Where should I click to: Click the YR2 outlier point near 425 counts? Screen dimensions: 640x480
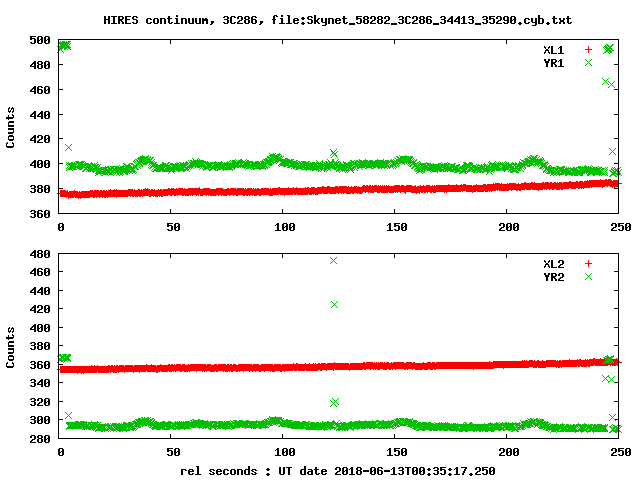click(x=334, y=304)
